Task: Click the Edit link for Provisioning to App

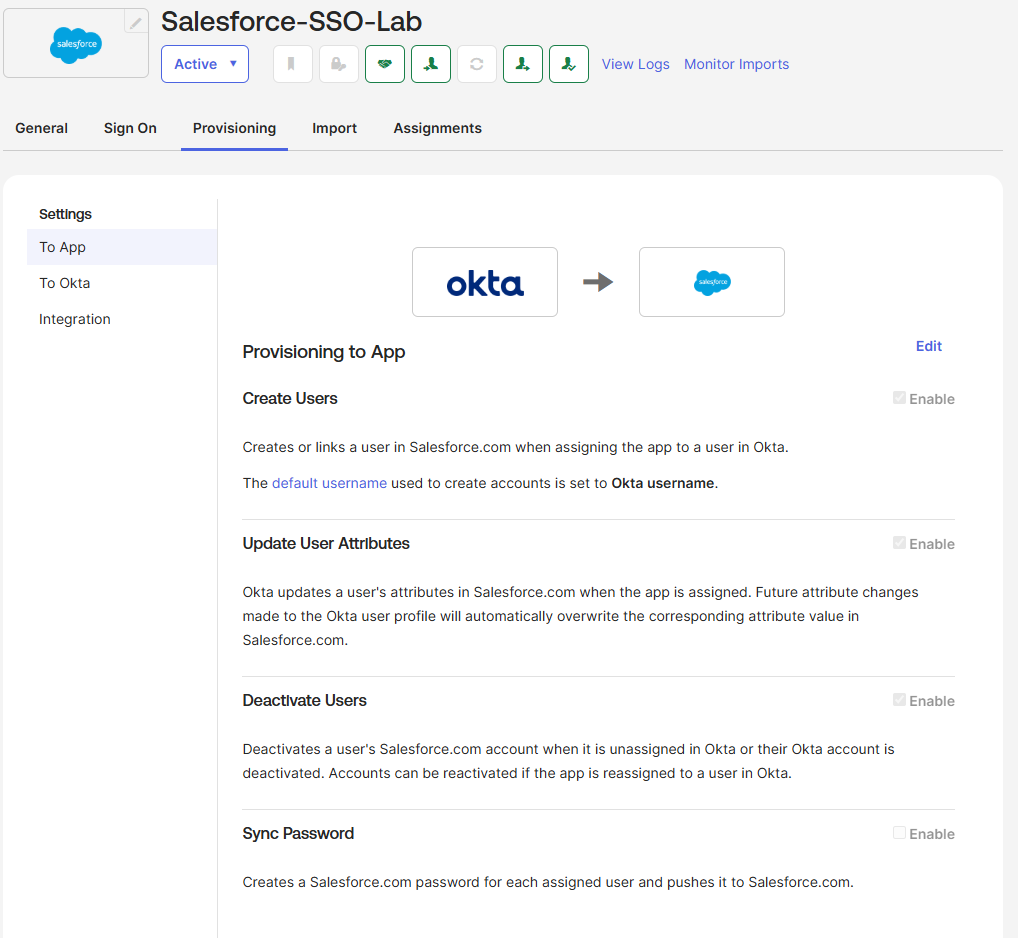Action: pyautogui.click(x=928, y=346)
